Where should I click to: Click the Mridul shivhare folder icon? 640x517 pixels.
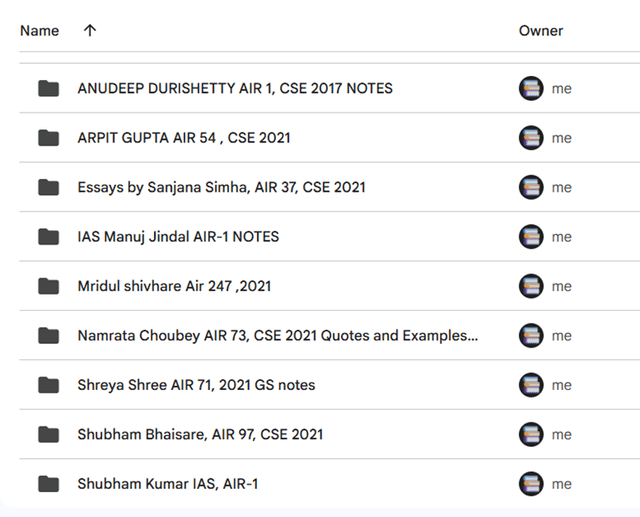[x=48, y=286]
